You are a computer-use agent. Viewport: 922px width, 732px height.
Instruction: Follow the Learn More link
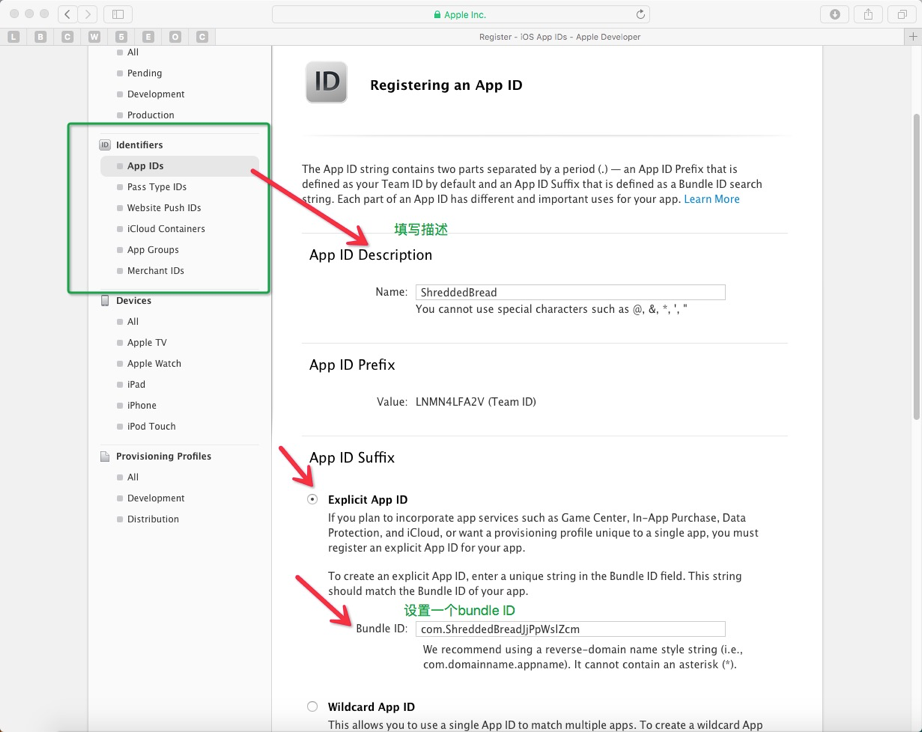tap(711, 199)
